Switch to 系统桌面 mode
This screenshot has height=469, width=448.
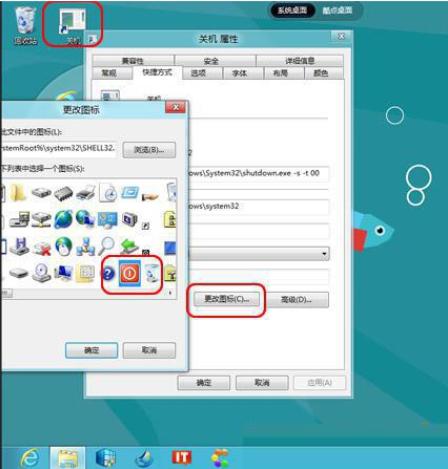click(x=292, y=10)
